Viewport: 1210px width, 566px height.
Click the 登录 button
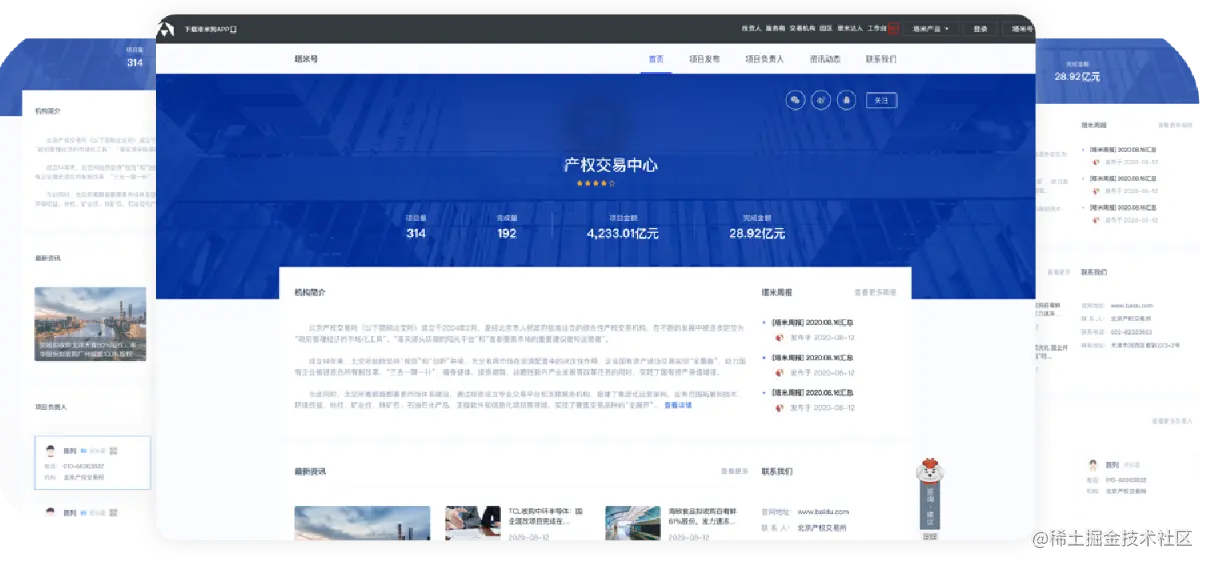coord(980,29)
